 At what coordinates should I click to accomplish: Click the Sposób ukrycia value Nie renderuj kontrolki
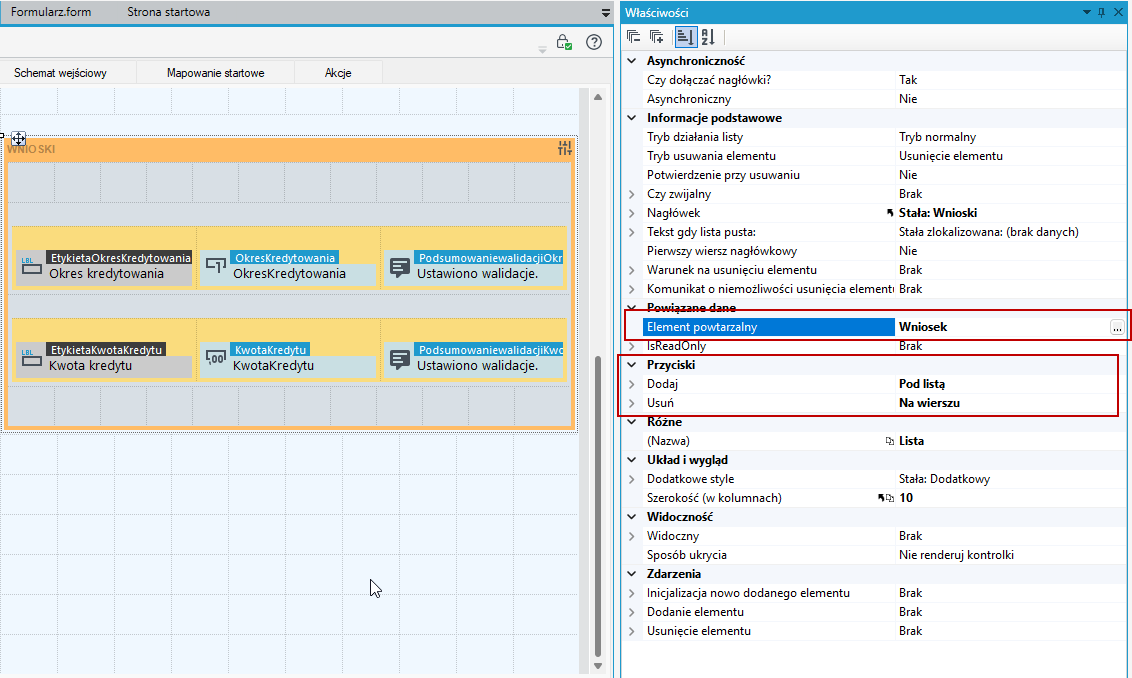coord(957,555)
